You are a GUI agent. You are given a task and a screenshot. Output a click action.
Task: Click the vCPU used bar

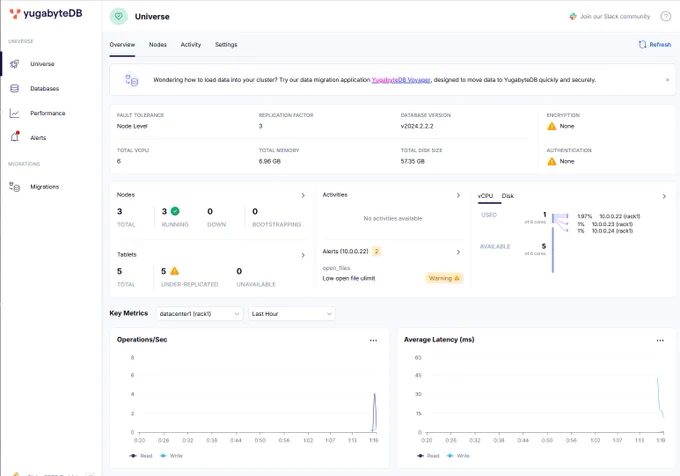(x=553, y=218)
